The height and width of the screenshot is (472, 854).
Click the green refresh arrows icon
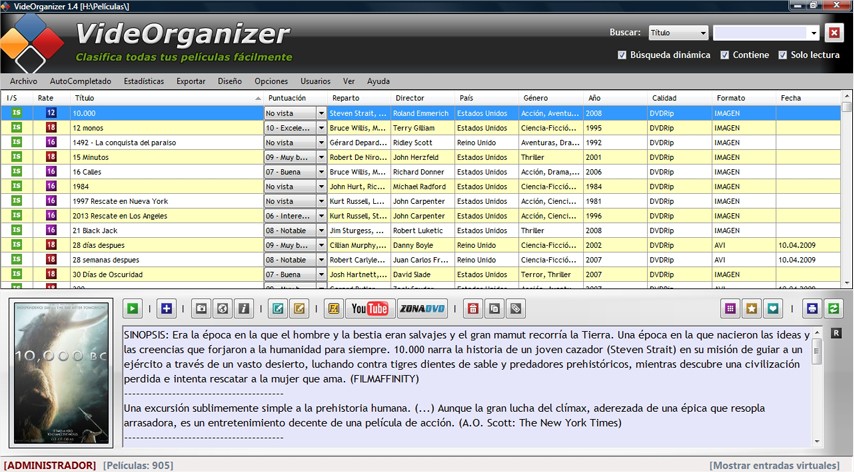tap(833, 309)
